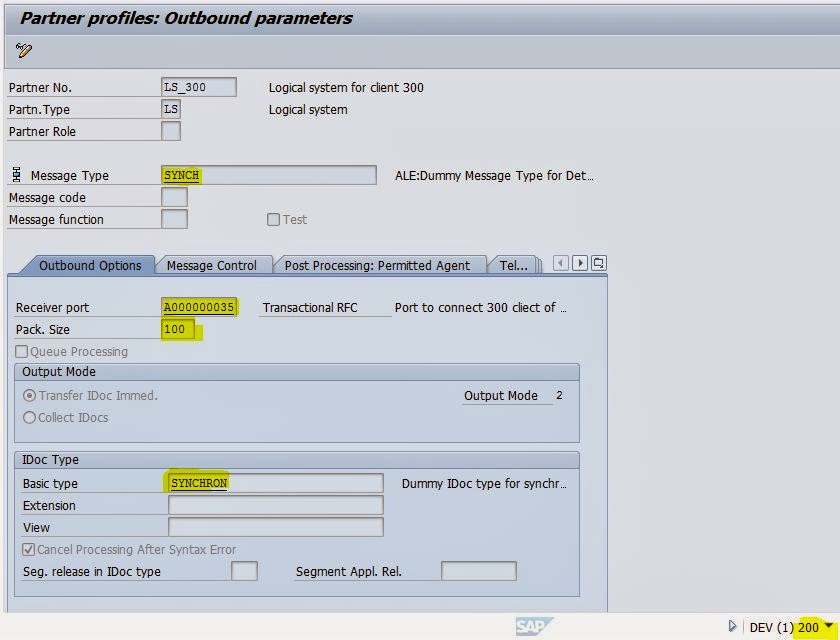
Task: Click the Output Mode value 2
Action: (x=559, y=395)
